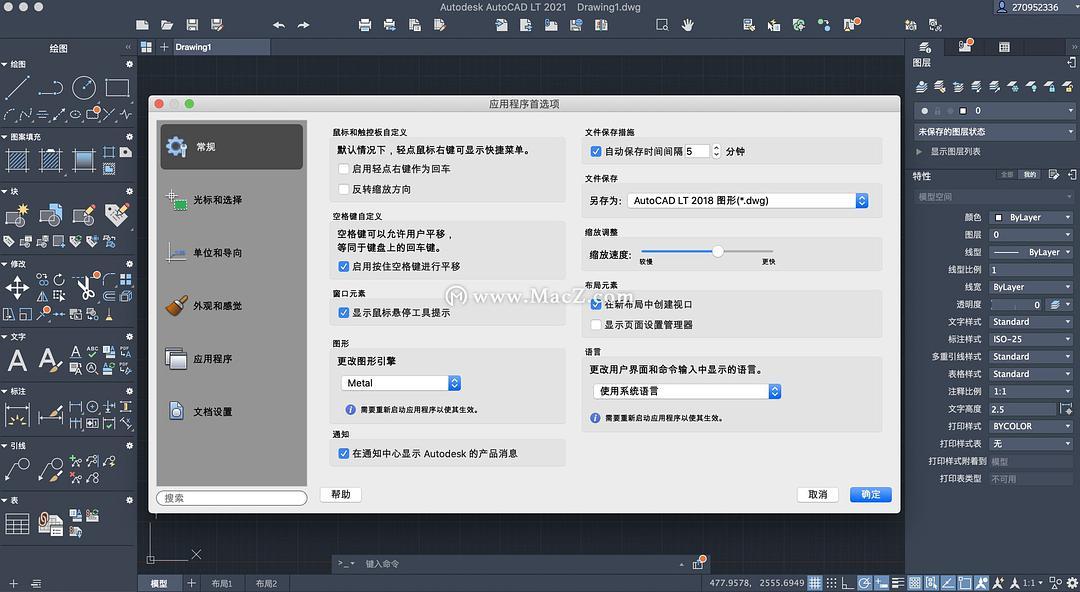Add a new drawing tab with plus

tap(164, 47)
